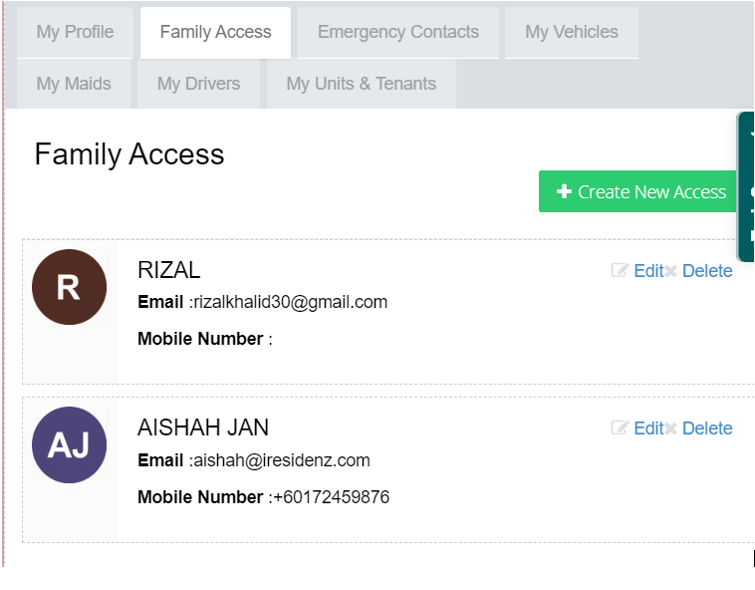Click the Create New Access button

[638, 191]
